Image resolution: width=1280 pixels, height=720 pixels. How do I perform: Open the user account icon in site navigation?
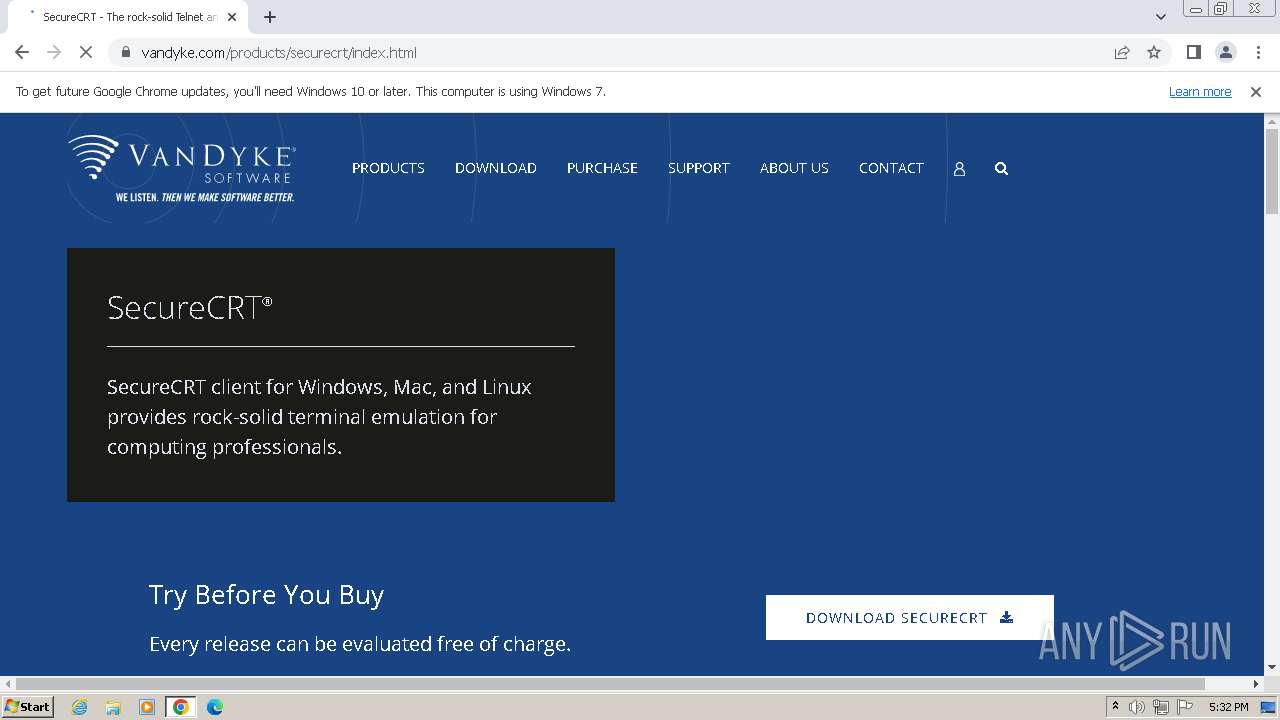point(959,169)
